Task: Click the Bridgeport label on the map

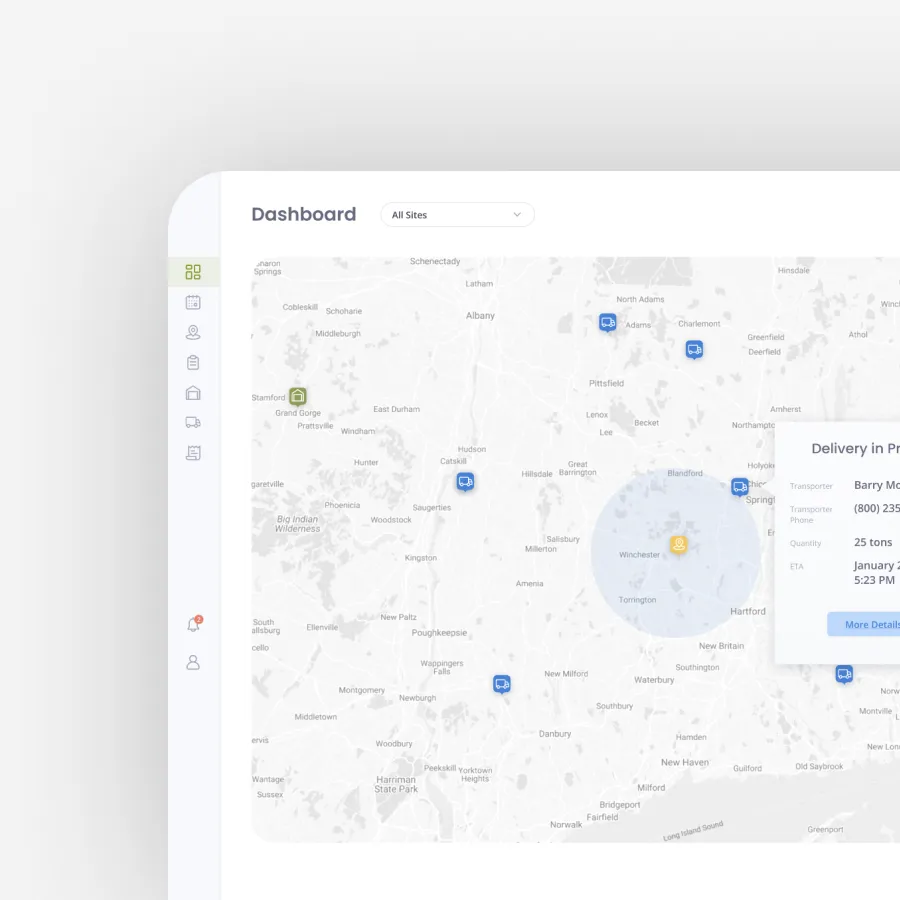Action: point(619,805)
